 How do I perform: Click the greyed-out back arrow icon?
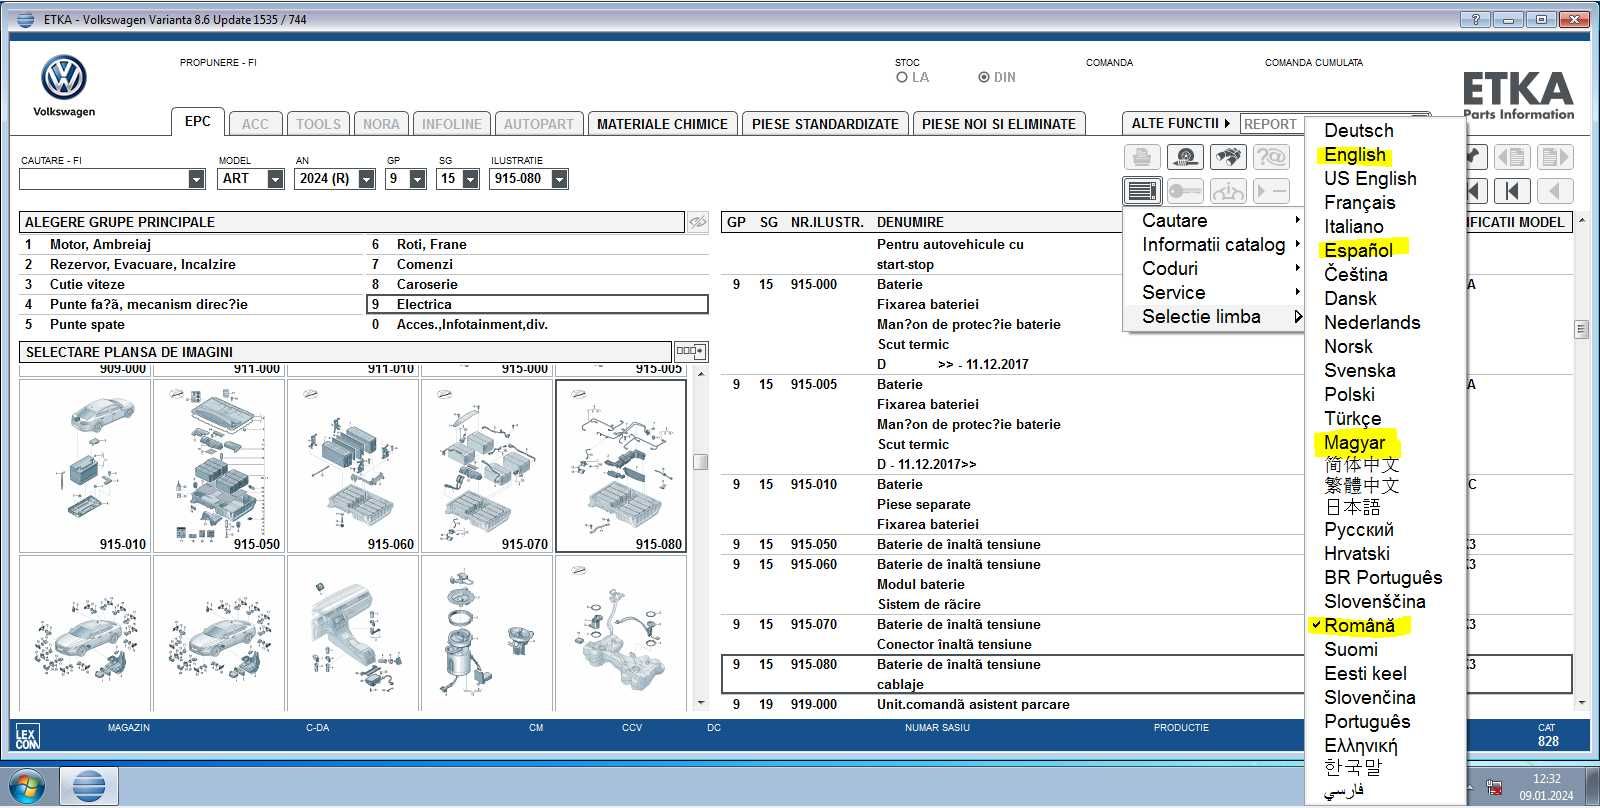coord(1554,191)
